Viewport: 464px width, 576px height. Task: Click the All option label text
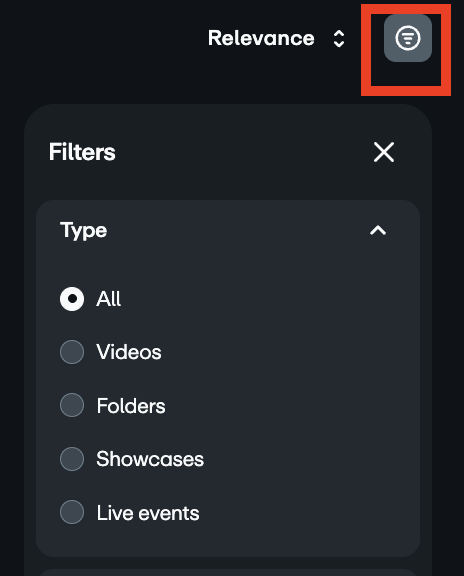pos(108,299)
